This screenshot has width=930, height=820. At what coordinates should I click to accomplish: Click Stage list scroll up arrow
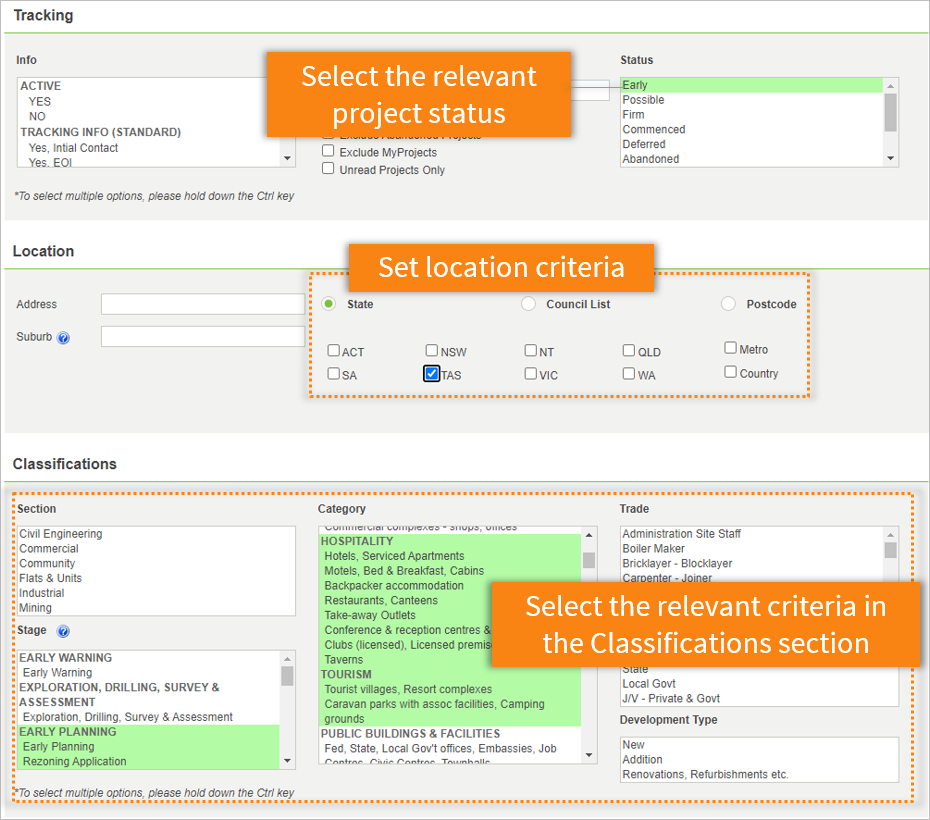[287, 659]
